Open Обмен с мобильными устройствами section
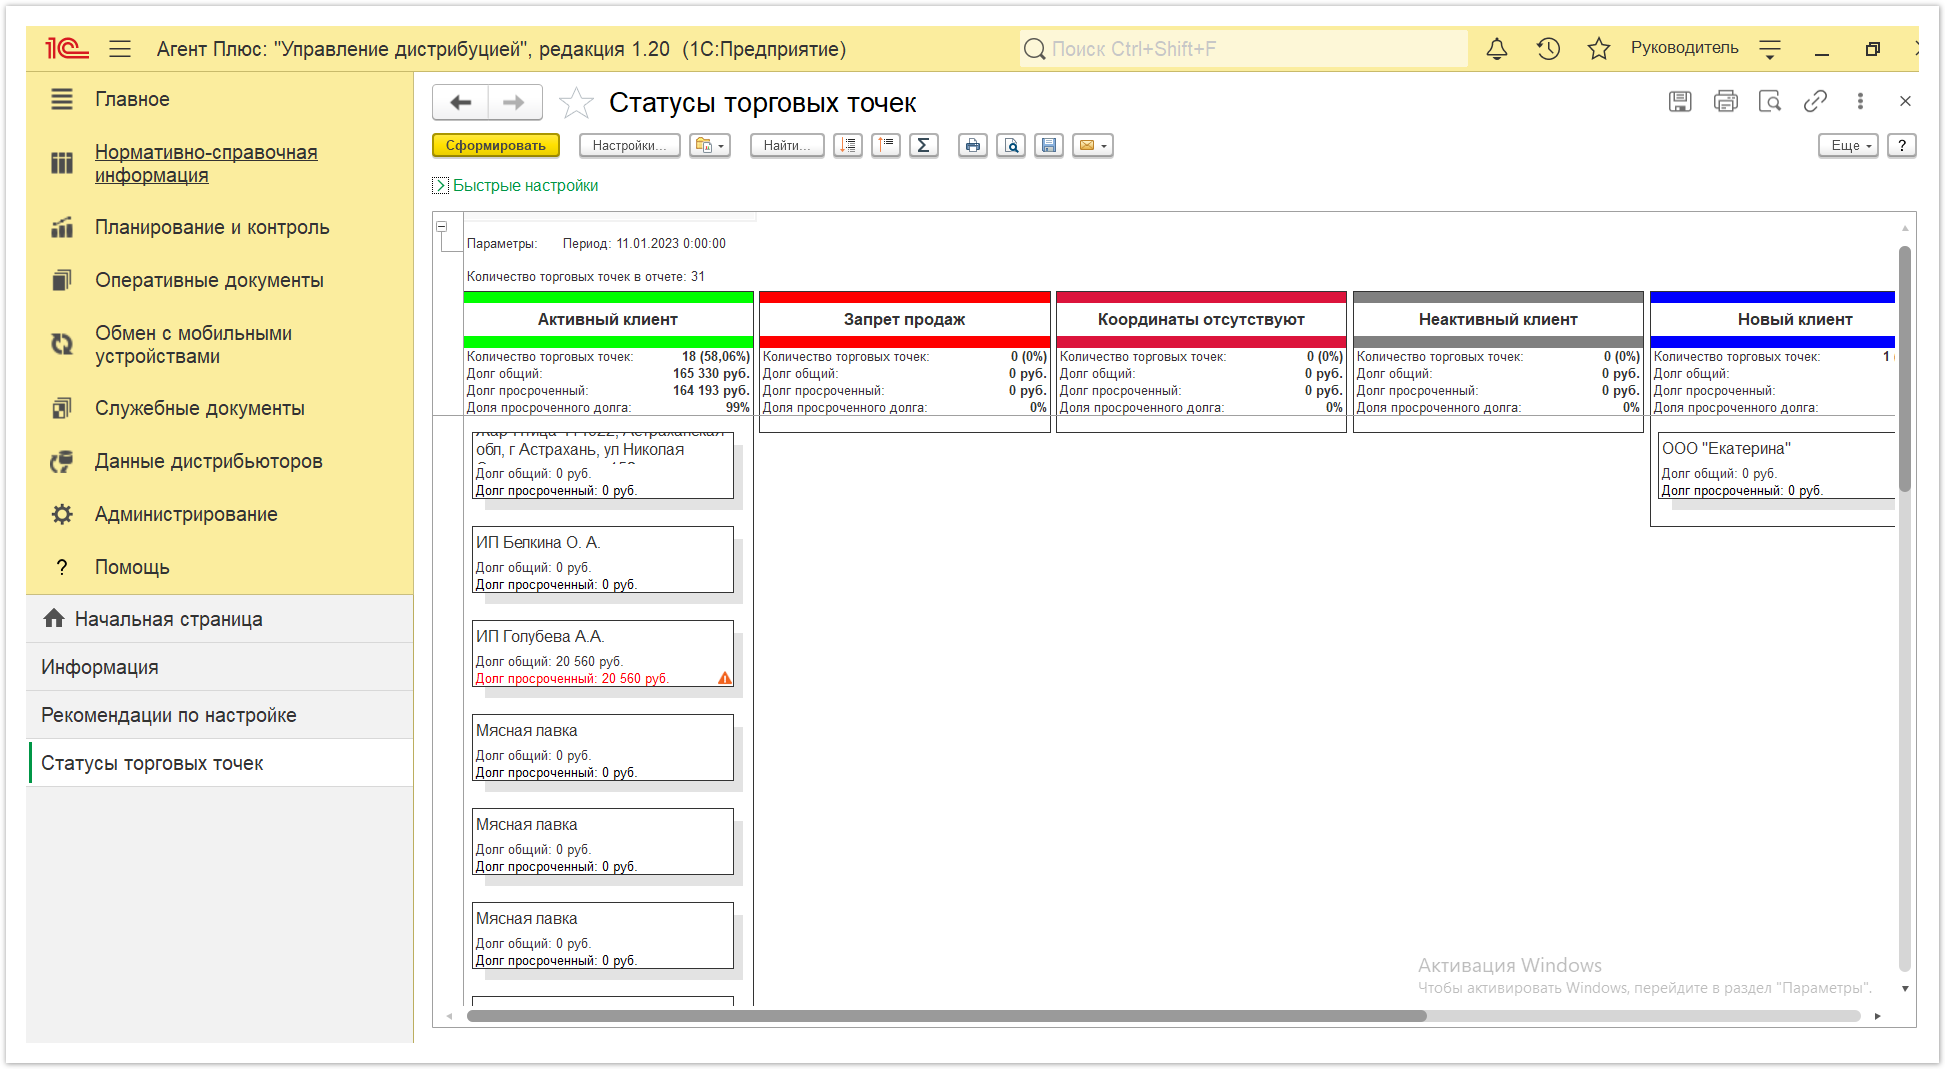The height and width of the screenshot is (1069, 1945). click(194, 344)
